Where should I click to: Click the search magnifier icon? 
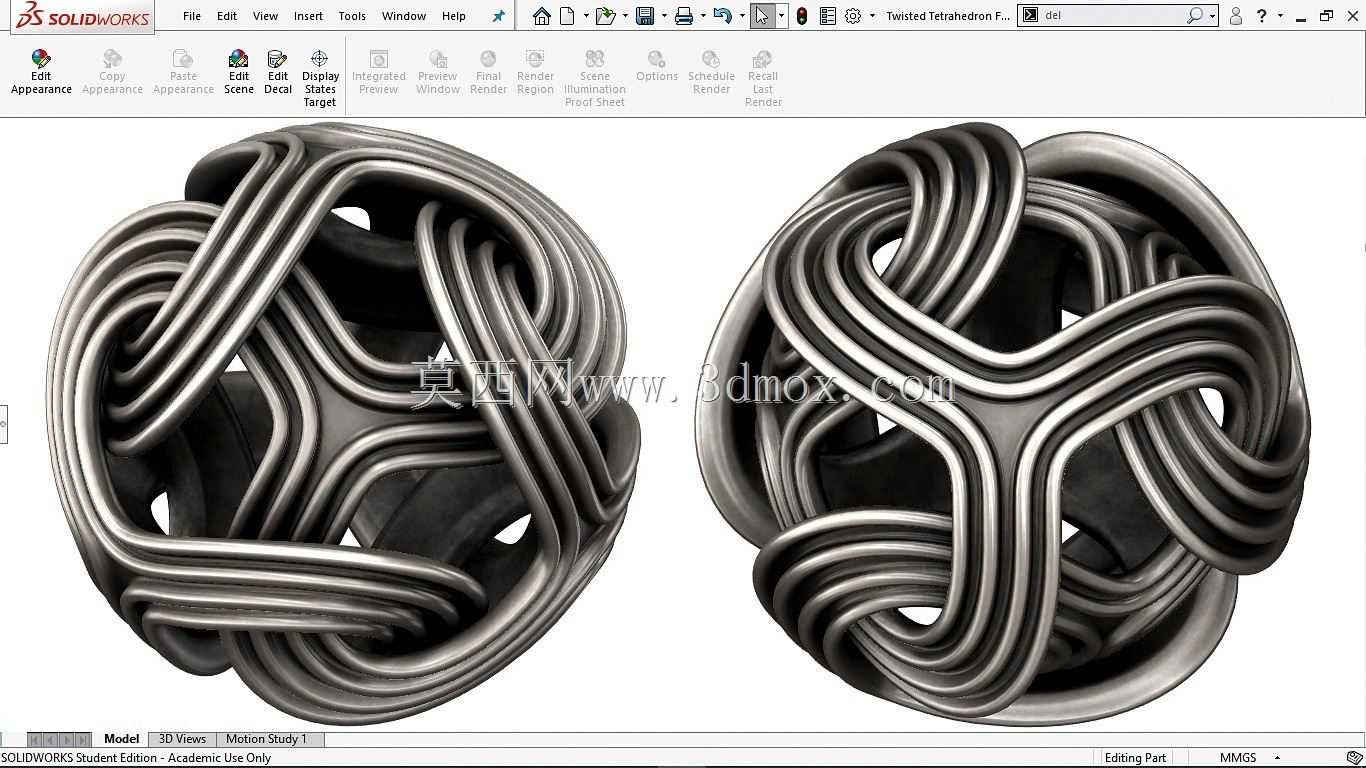point(1195,16)
